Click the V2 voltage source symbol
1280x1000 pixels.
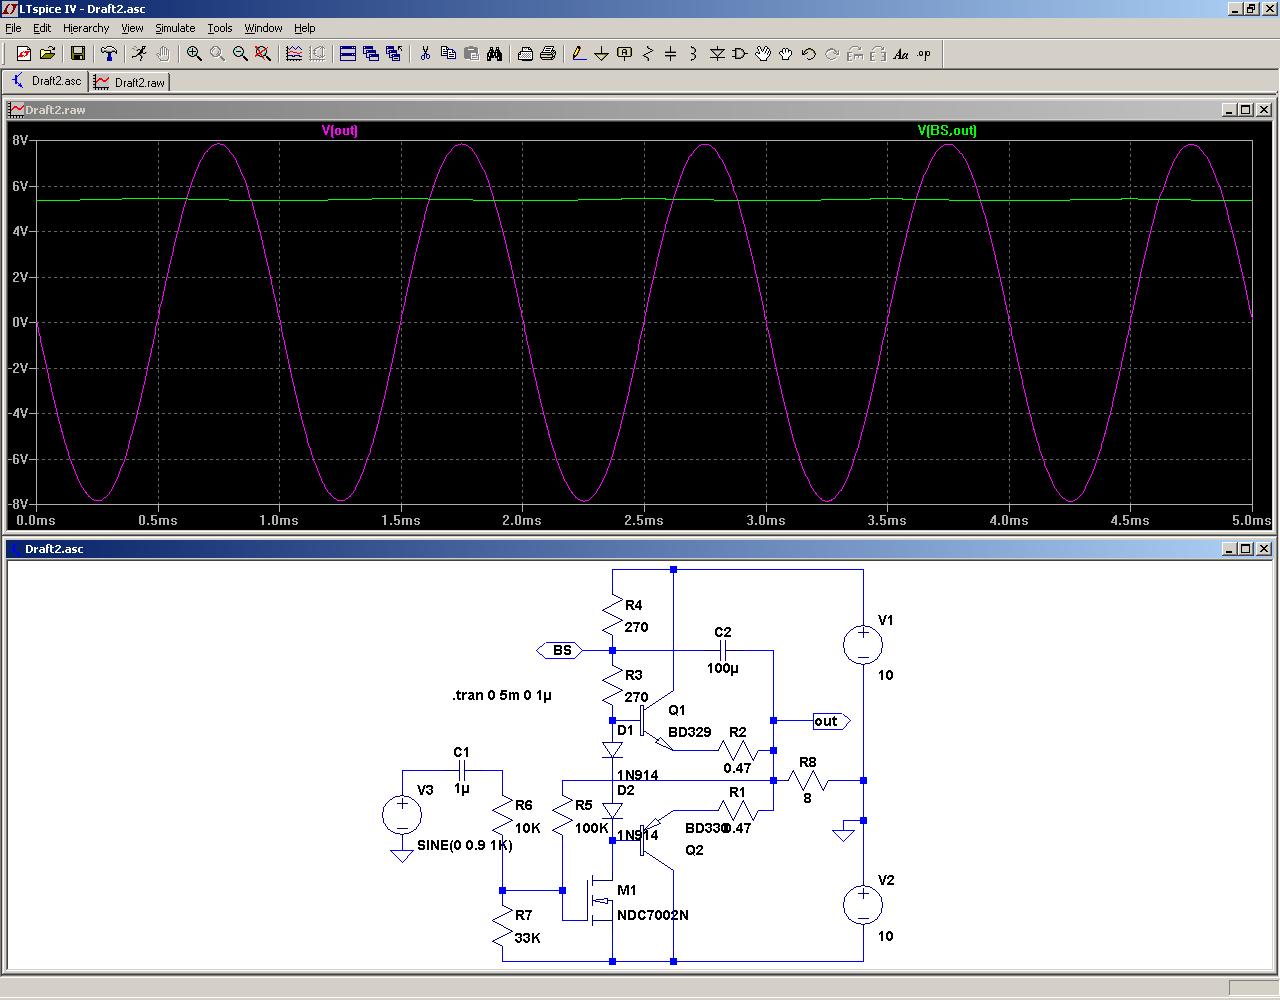click(x=862, y=905)
